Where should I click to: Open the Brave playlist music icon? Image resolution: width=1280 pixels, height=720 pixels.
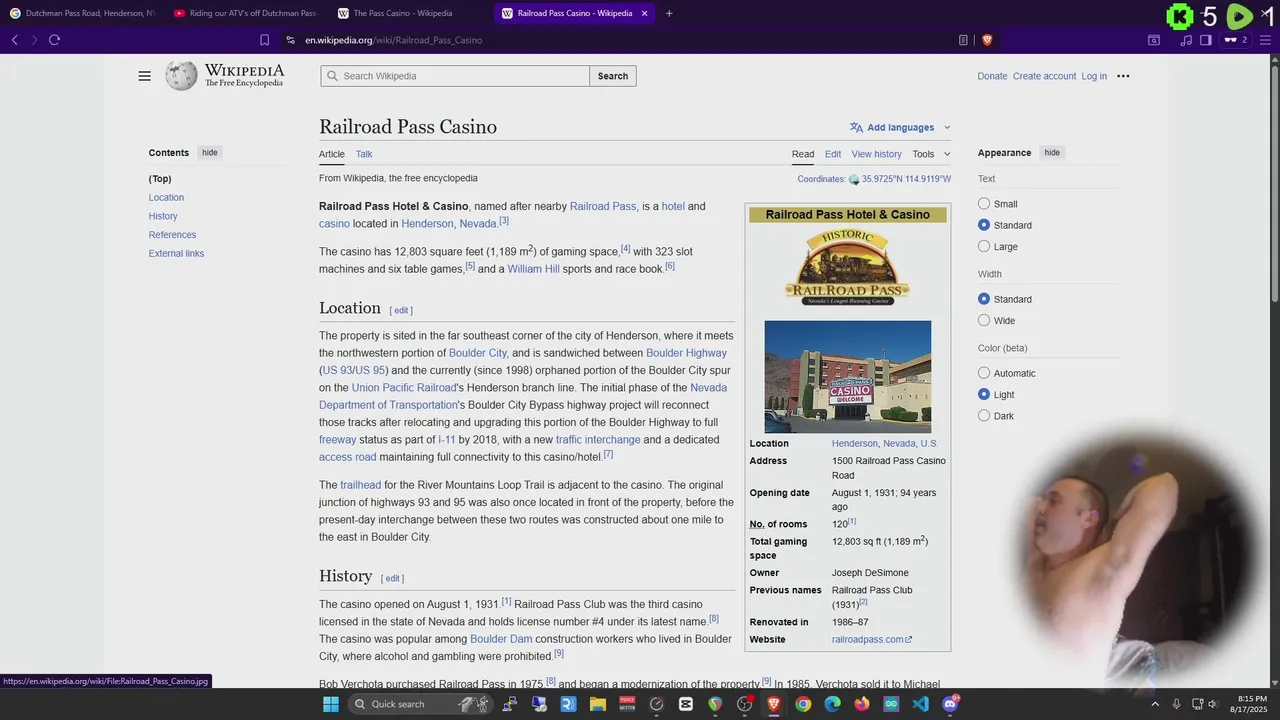pos(1186,40)
